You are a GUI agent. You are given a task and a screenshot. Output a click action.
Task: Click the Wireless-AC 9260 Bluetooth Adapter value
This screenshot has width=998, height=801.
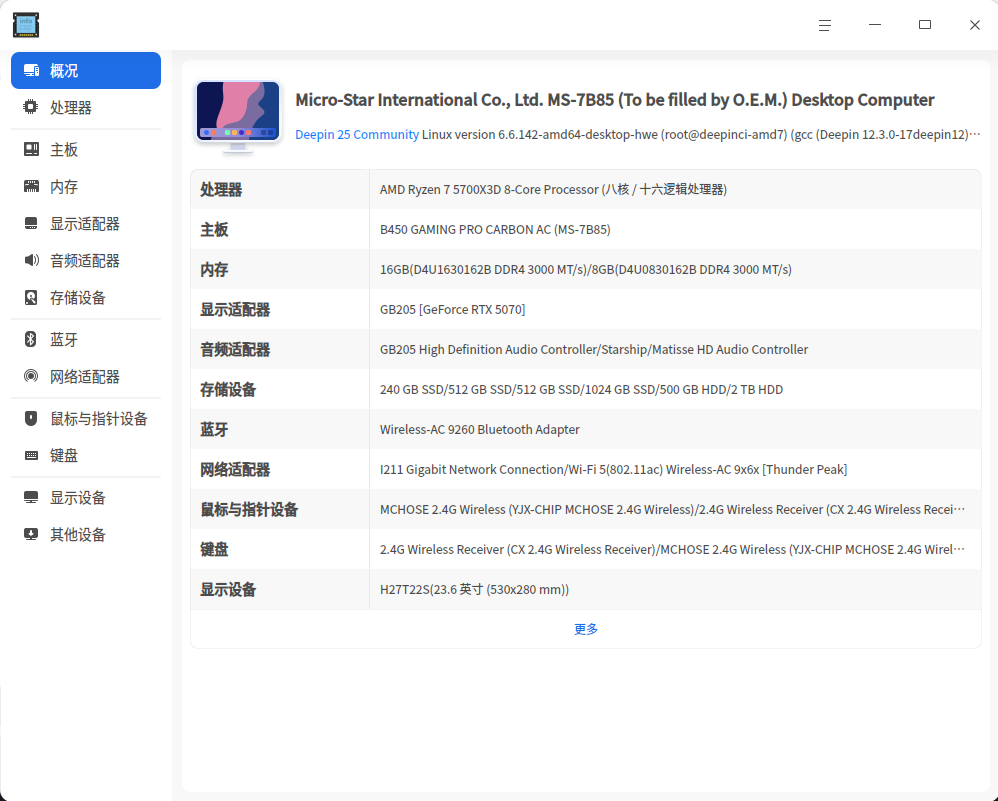pos(480,429)
